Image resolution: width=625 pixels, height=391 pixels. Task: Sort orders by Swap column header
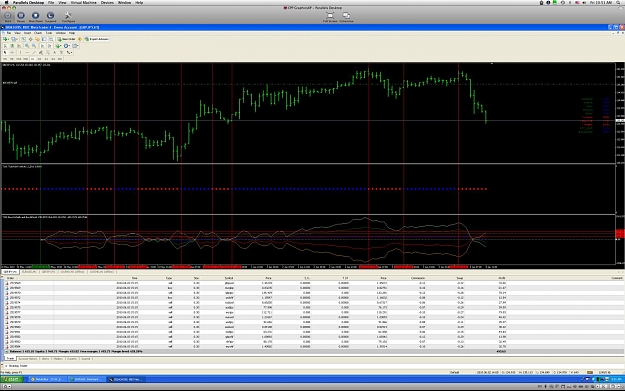coord(460,278)
